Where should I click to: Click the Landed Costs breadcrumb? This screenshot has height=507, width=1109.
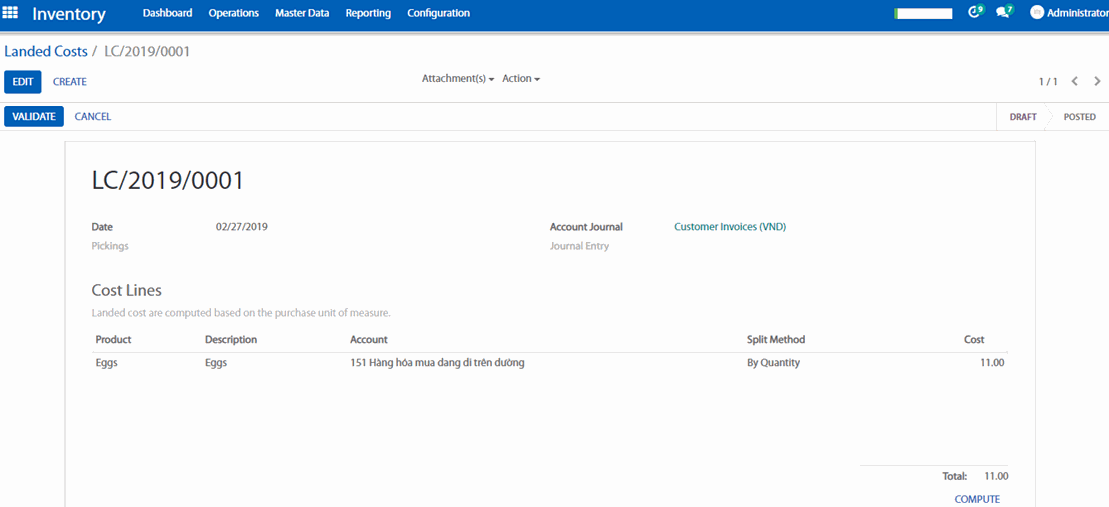pos(46,51)
